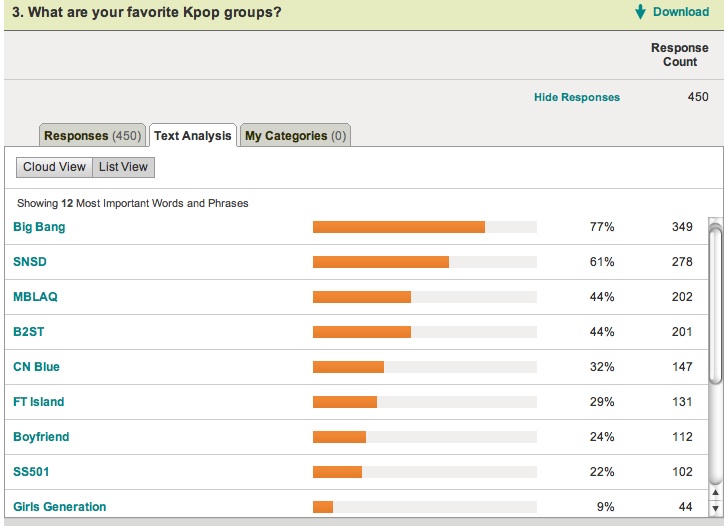Click Hide Responses link

click(x=577, y=97)
